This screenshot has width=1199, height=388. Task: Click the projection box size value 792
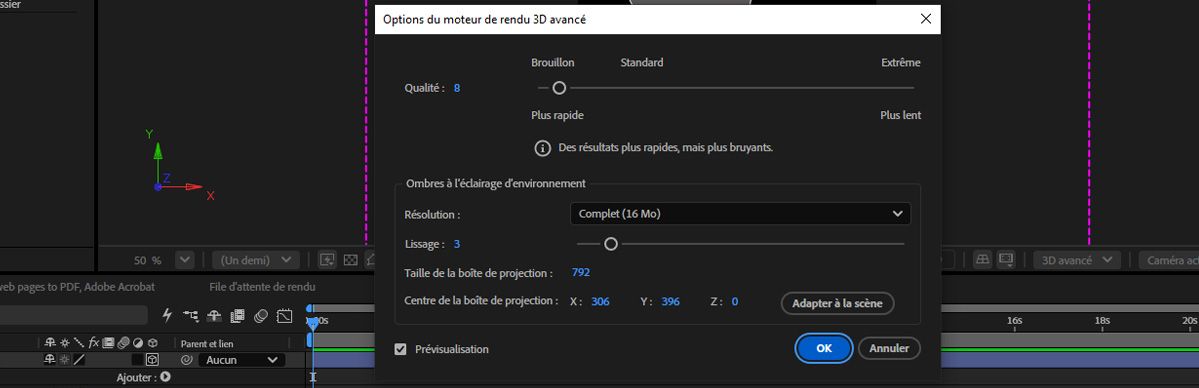[580, 272]
